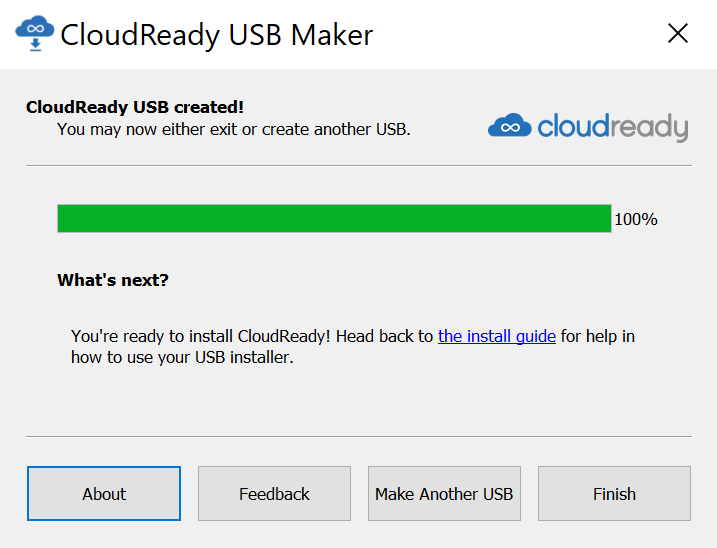Viewport: 717px width, 548px height.
Task: Click the blue cloud infinity logo graphic
Action: (509, 125)
